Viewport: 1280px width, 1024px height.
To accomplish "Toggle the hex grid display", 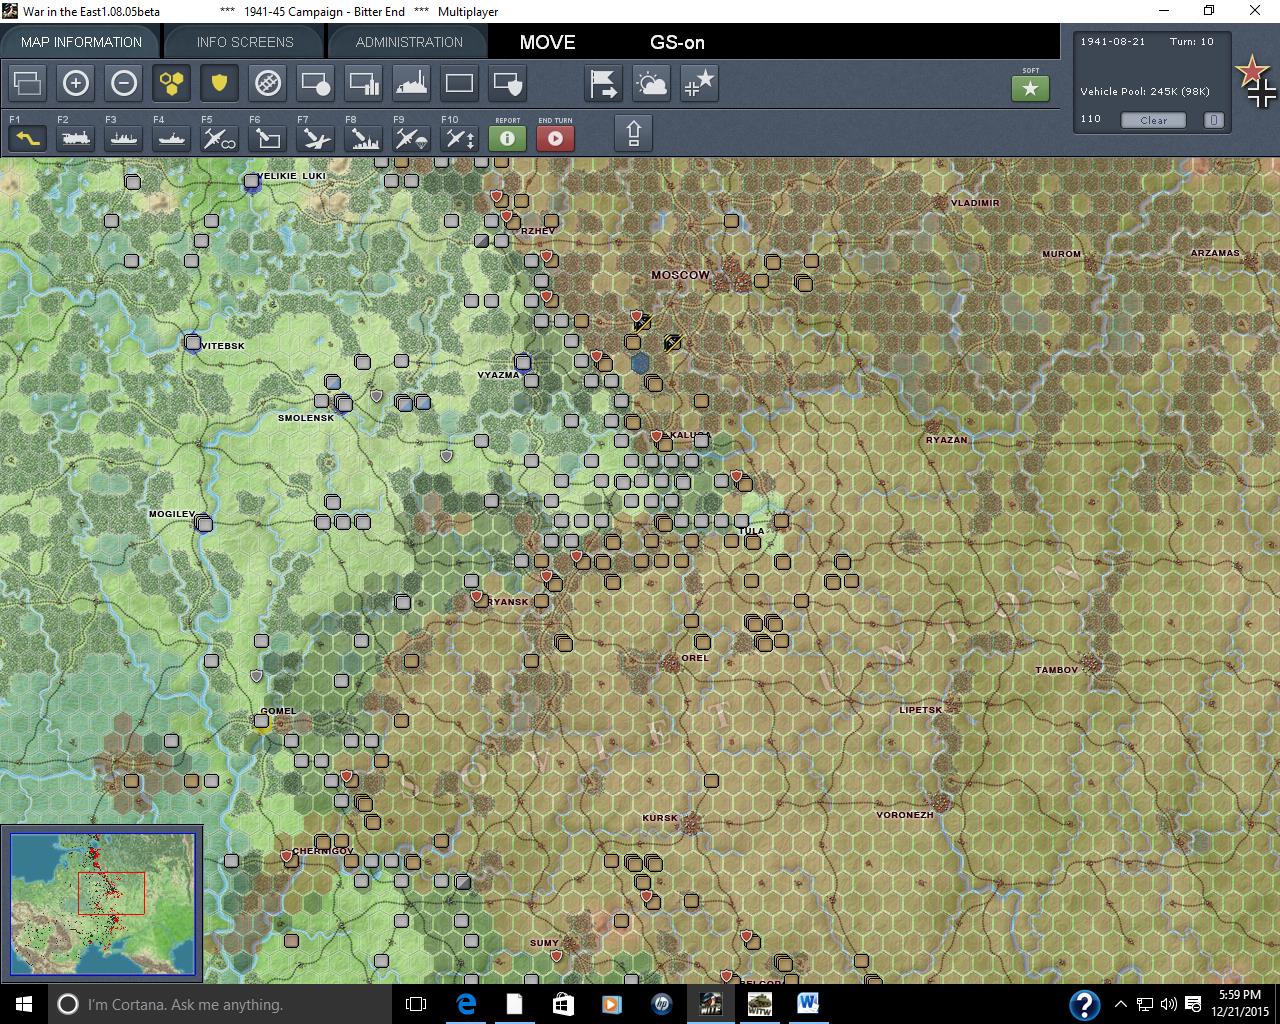I will [x=172, y=83].
